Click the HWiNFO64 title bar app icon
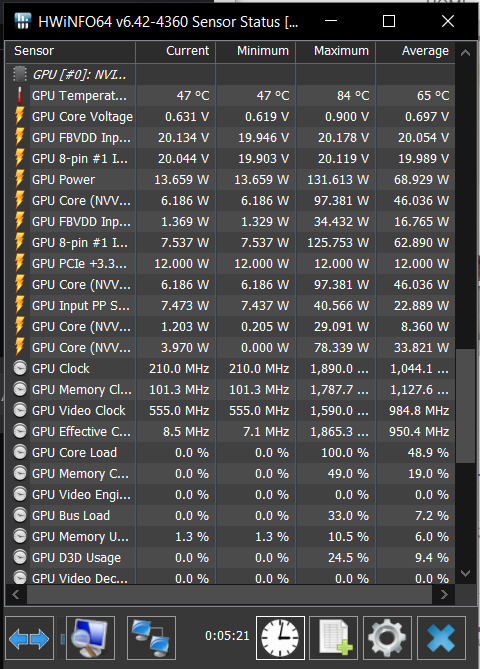480x669 pixels. click(22, 21)
